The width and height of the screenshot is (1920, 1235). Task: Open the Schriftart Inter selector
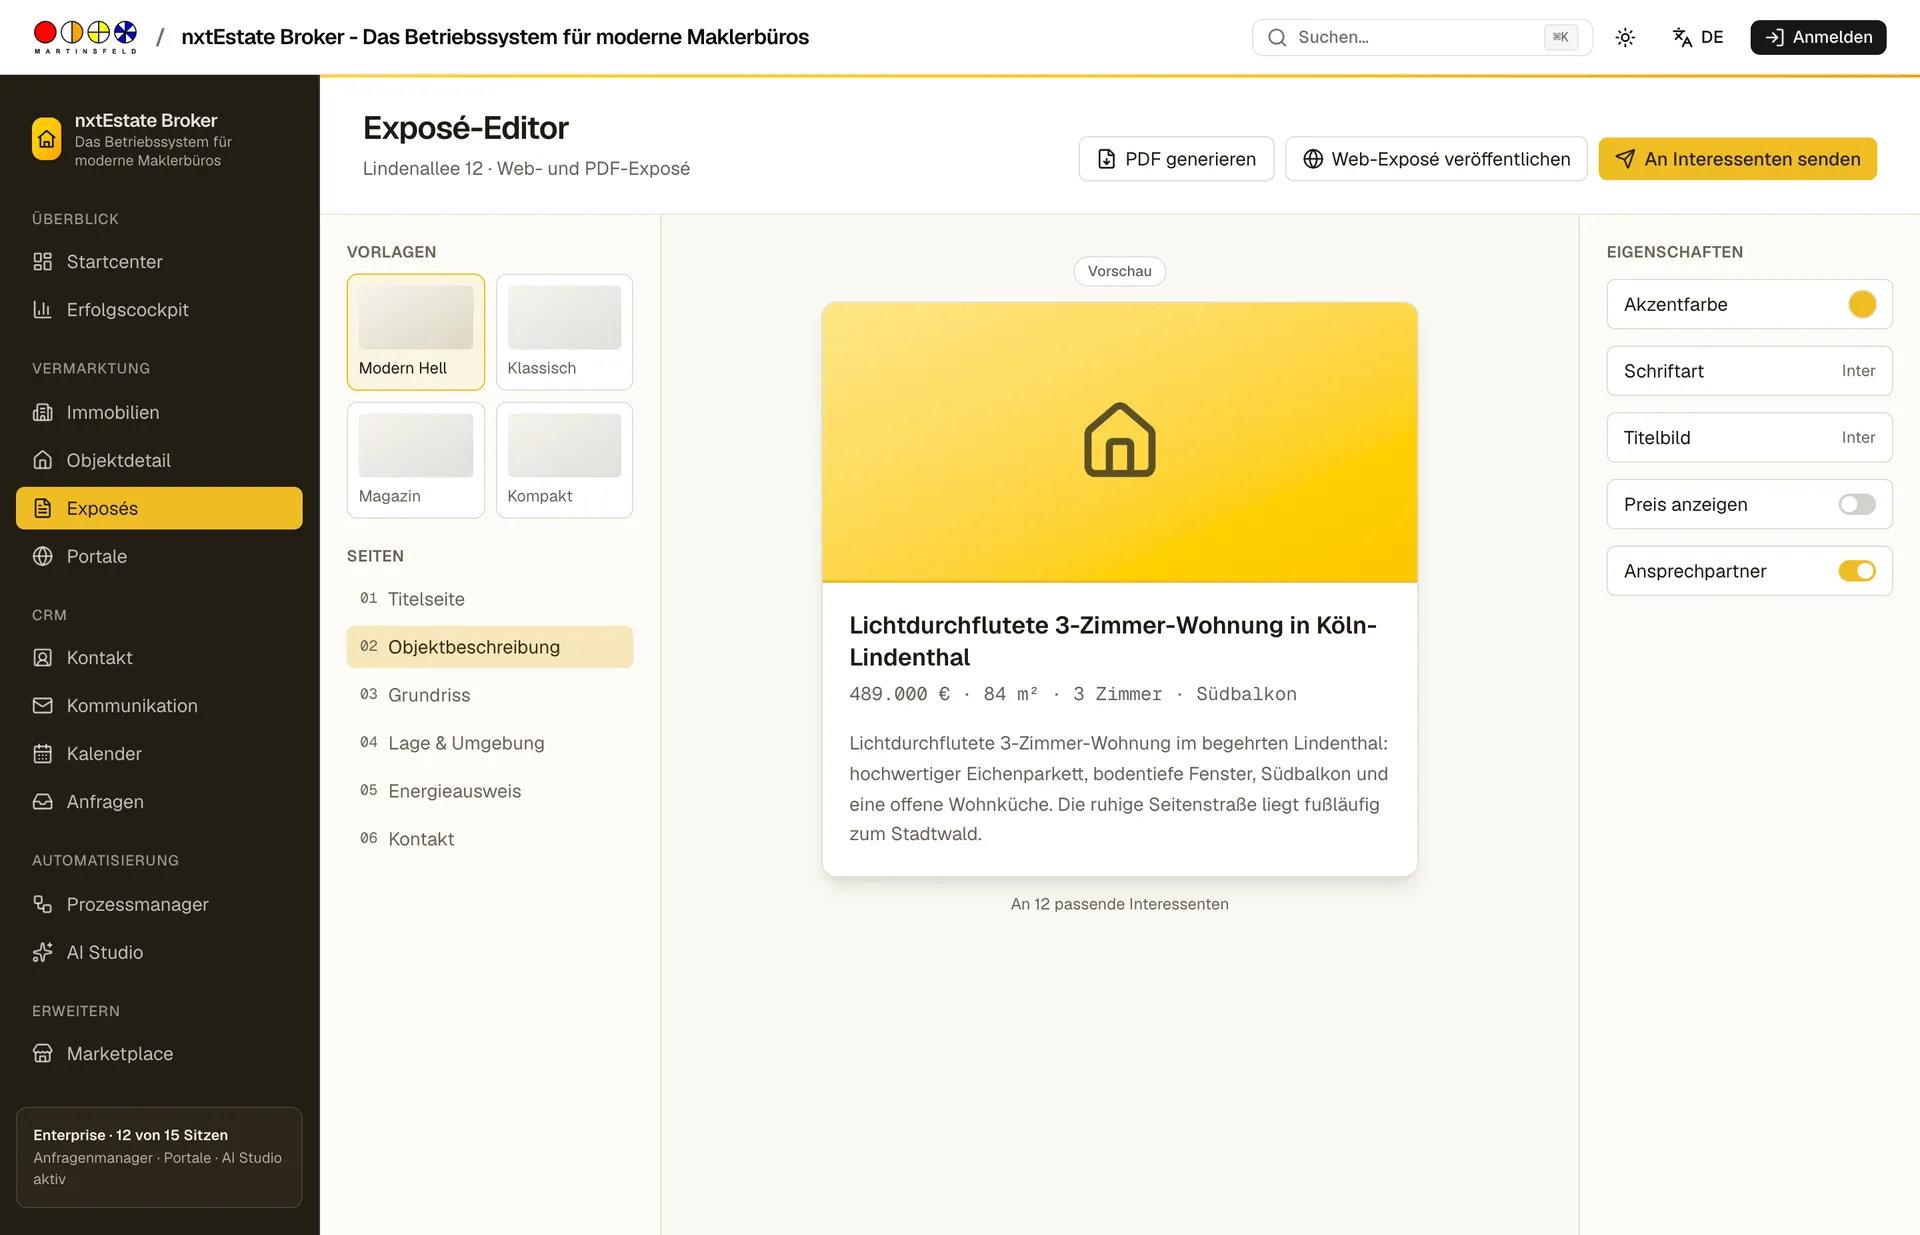coord(1749,371)
